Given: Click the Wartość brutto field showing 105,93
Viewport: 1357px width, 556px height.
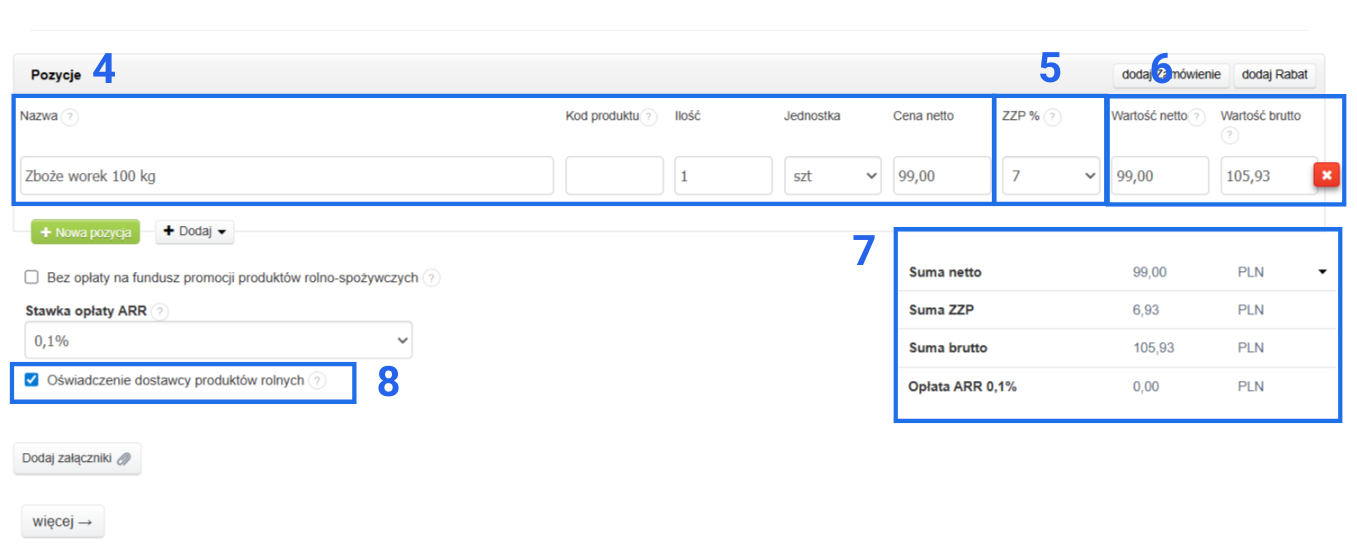Looking at the screenshot, I should [x=1267, y=176].
